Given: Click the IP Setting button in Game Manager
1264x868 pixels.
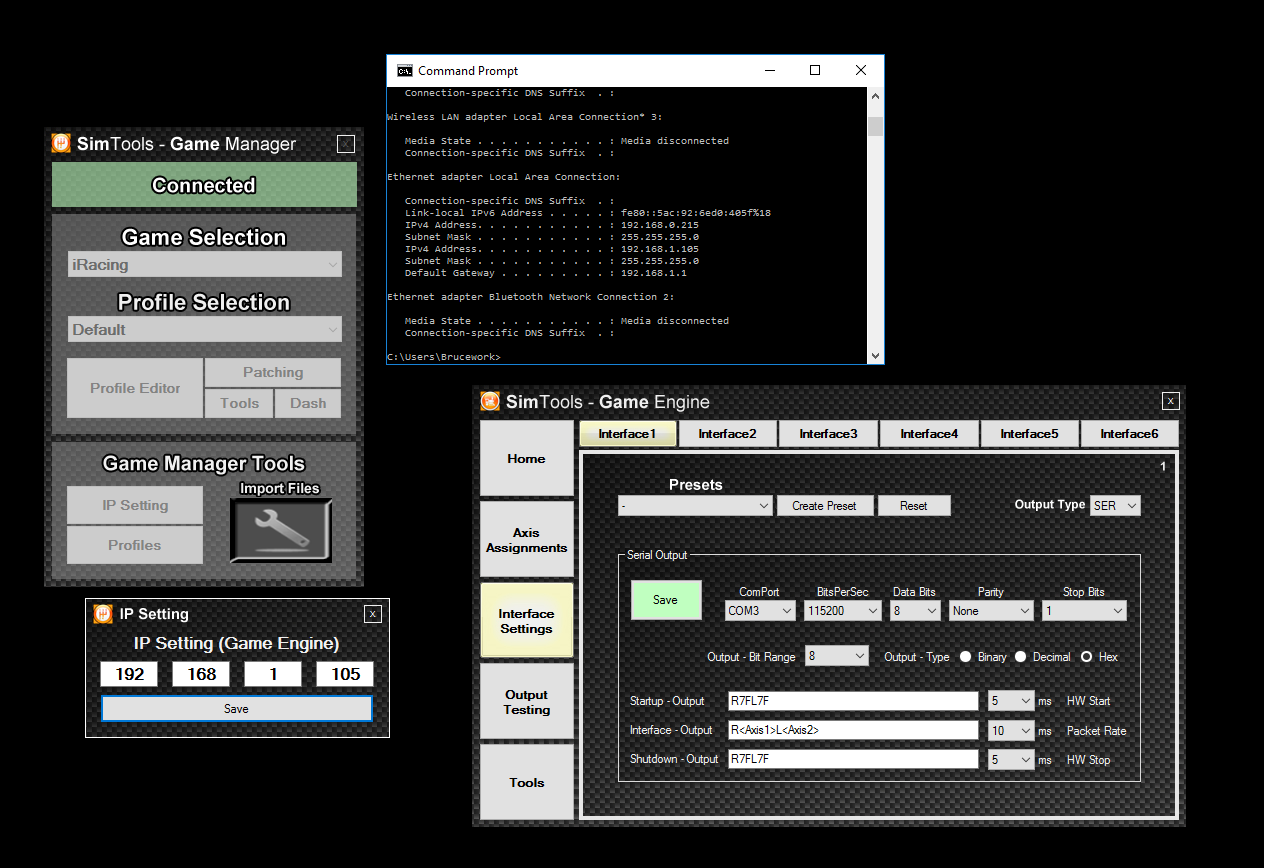Looking at the screenshot, I should click(x=135, y=505).
